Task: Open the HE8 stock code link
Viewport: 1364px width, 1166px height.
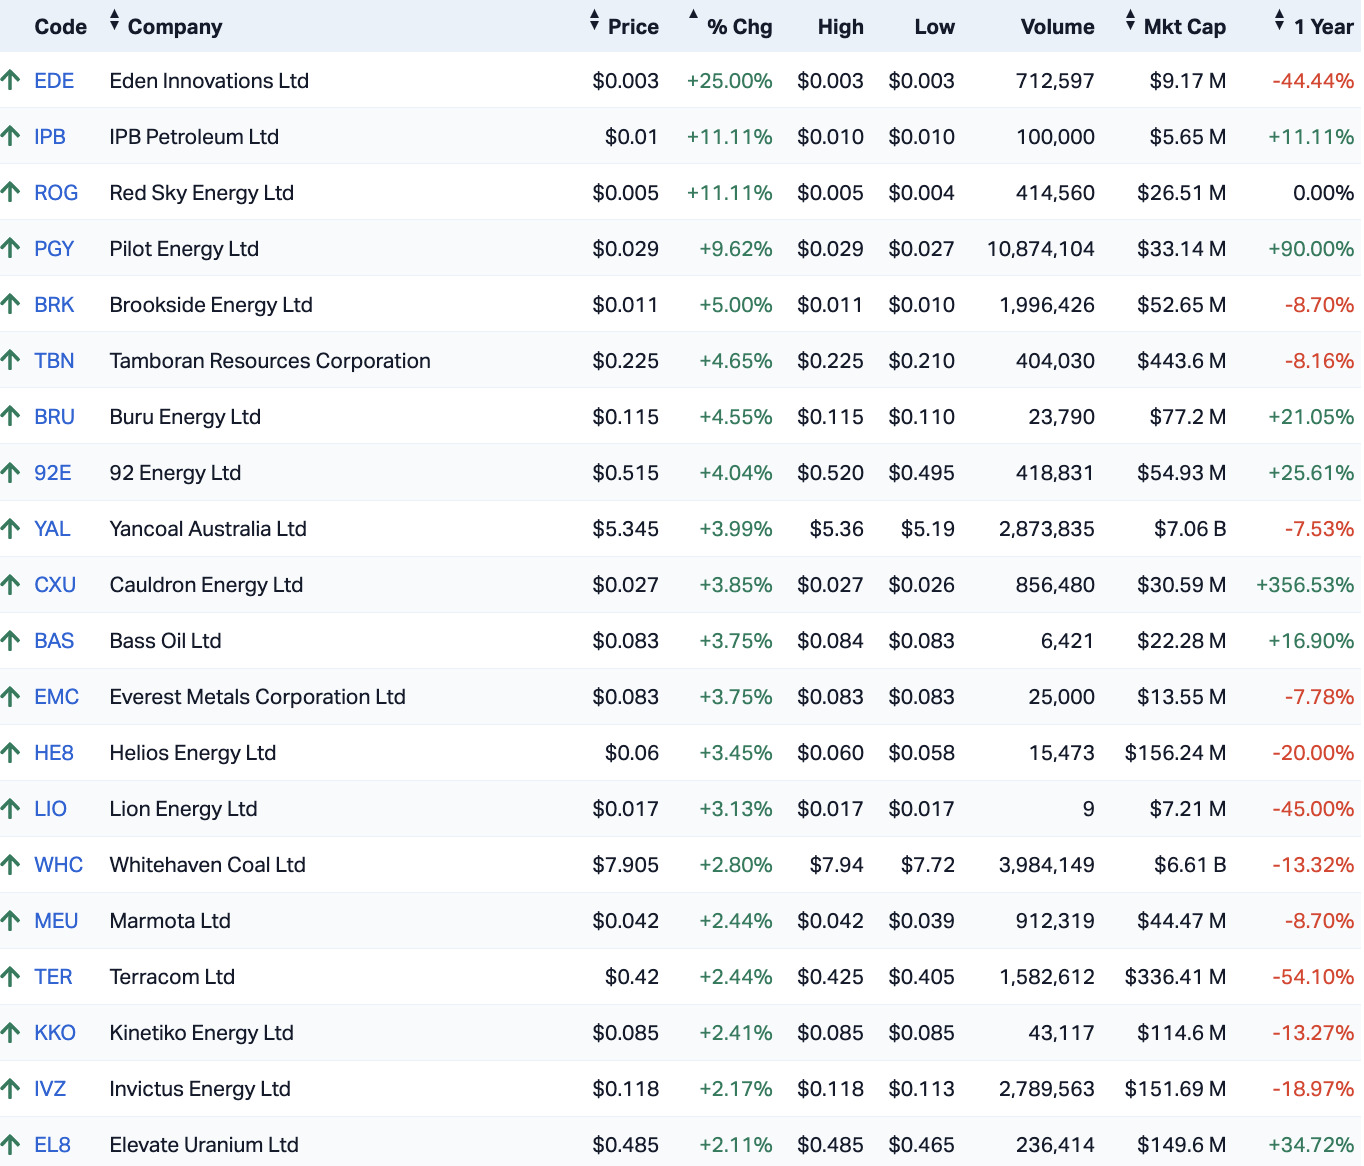Action: (54, 753)
